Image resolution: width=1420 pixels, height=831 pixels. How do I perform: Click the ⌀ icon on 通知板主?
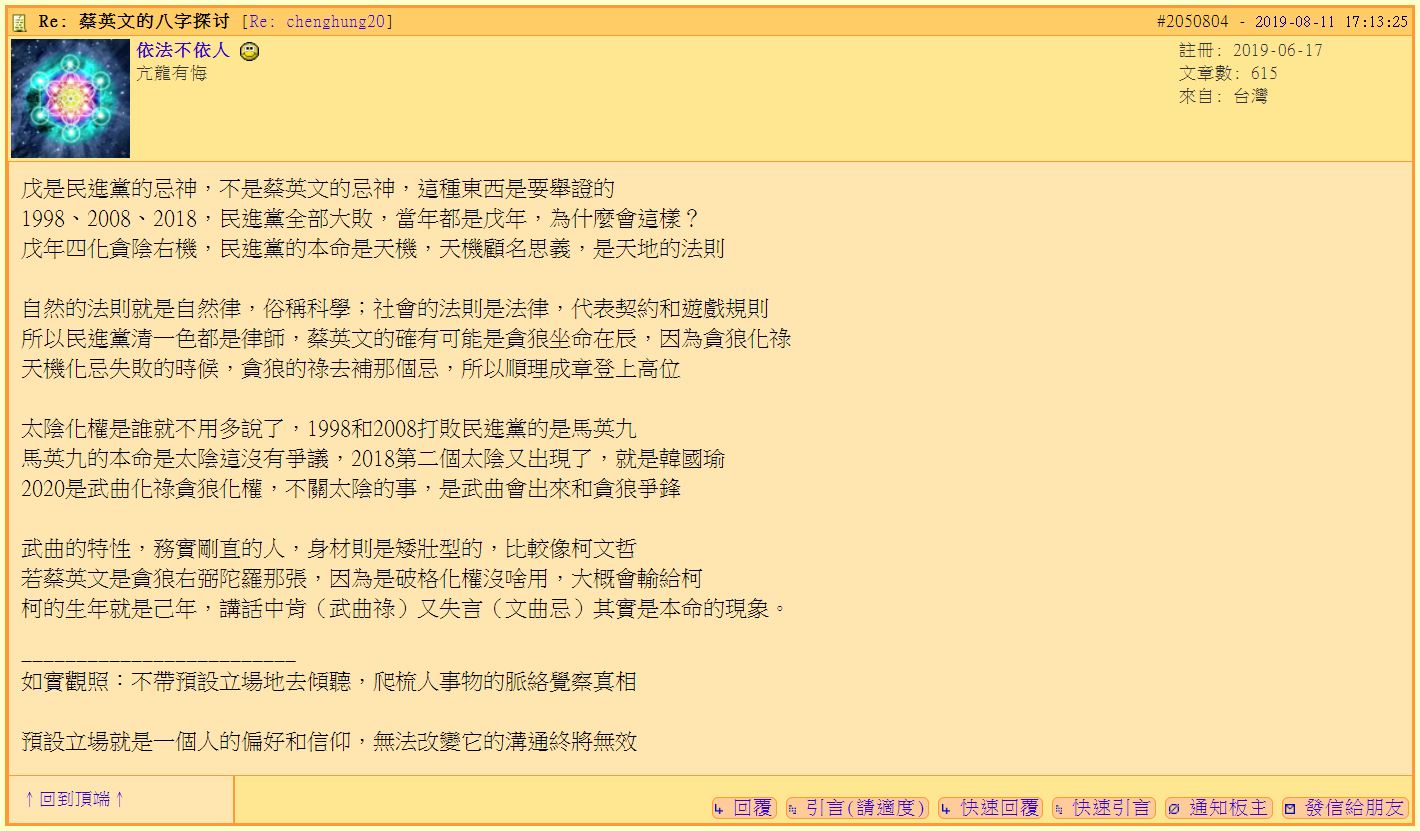(x=1173, y=808)
